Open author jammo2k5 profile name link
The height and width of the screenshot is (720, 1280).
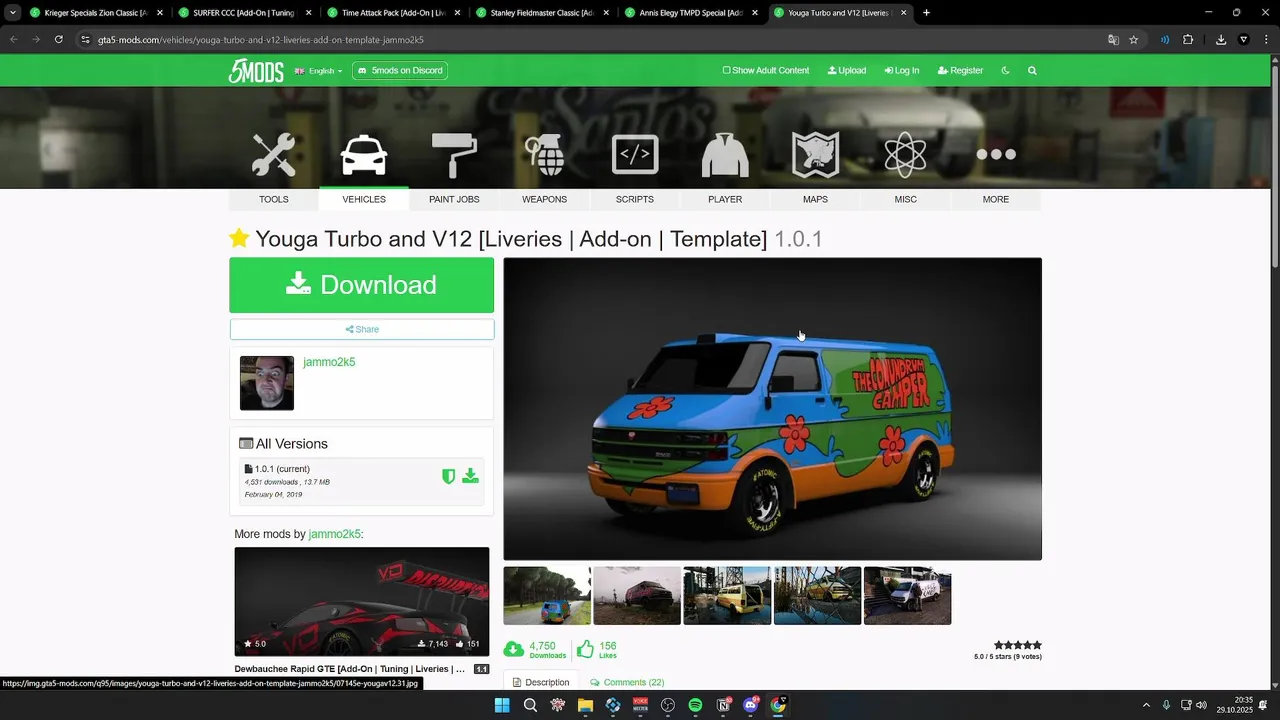click(x=329, y=362)
